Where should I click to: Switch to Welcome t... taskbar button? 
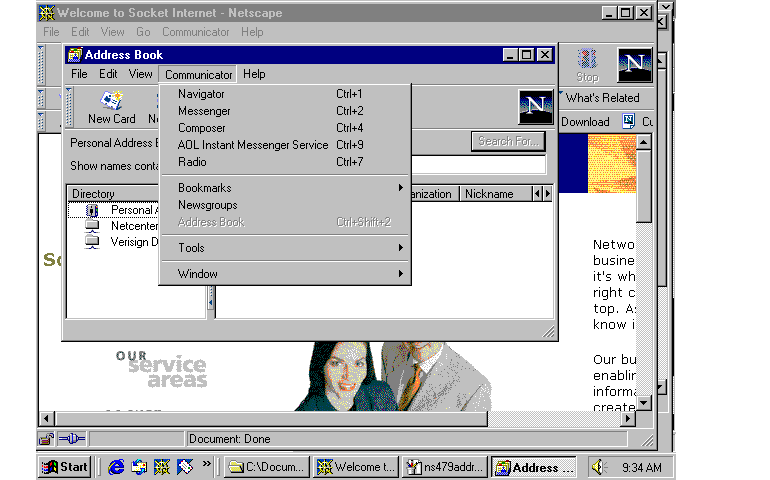[x=356, y=467]
